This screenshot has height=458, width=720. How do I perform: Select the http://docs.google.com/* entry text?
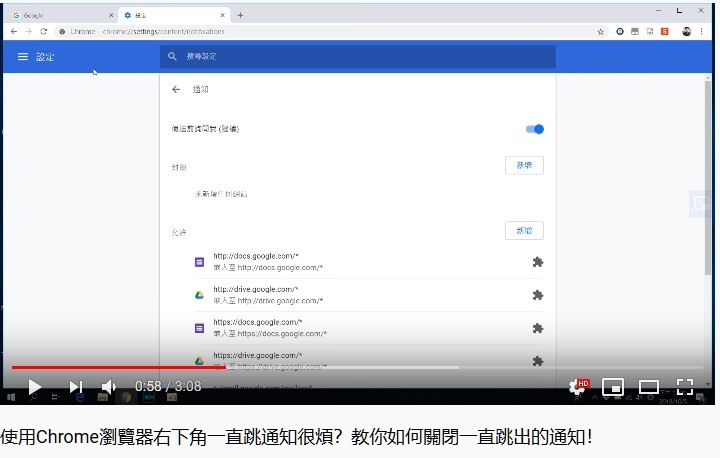[256, 256]
